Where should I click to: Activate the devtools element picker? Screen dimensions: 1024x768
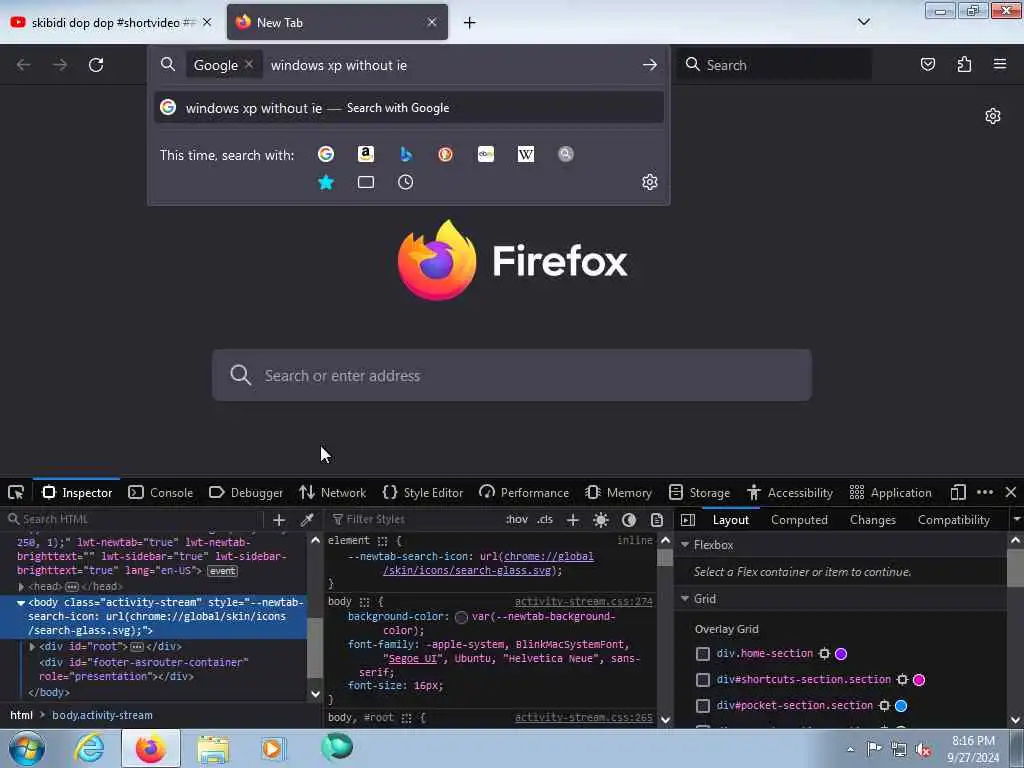(16, 492)
